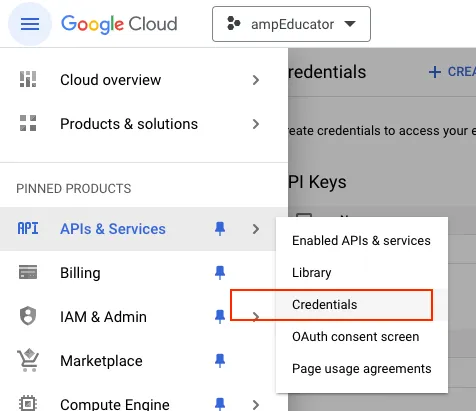Expand the Products & solutions chevron
This screenshot has height=411, width=476.
pyautogui.click(x=256, y=124)
